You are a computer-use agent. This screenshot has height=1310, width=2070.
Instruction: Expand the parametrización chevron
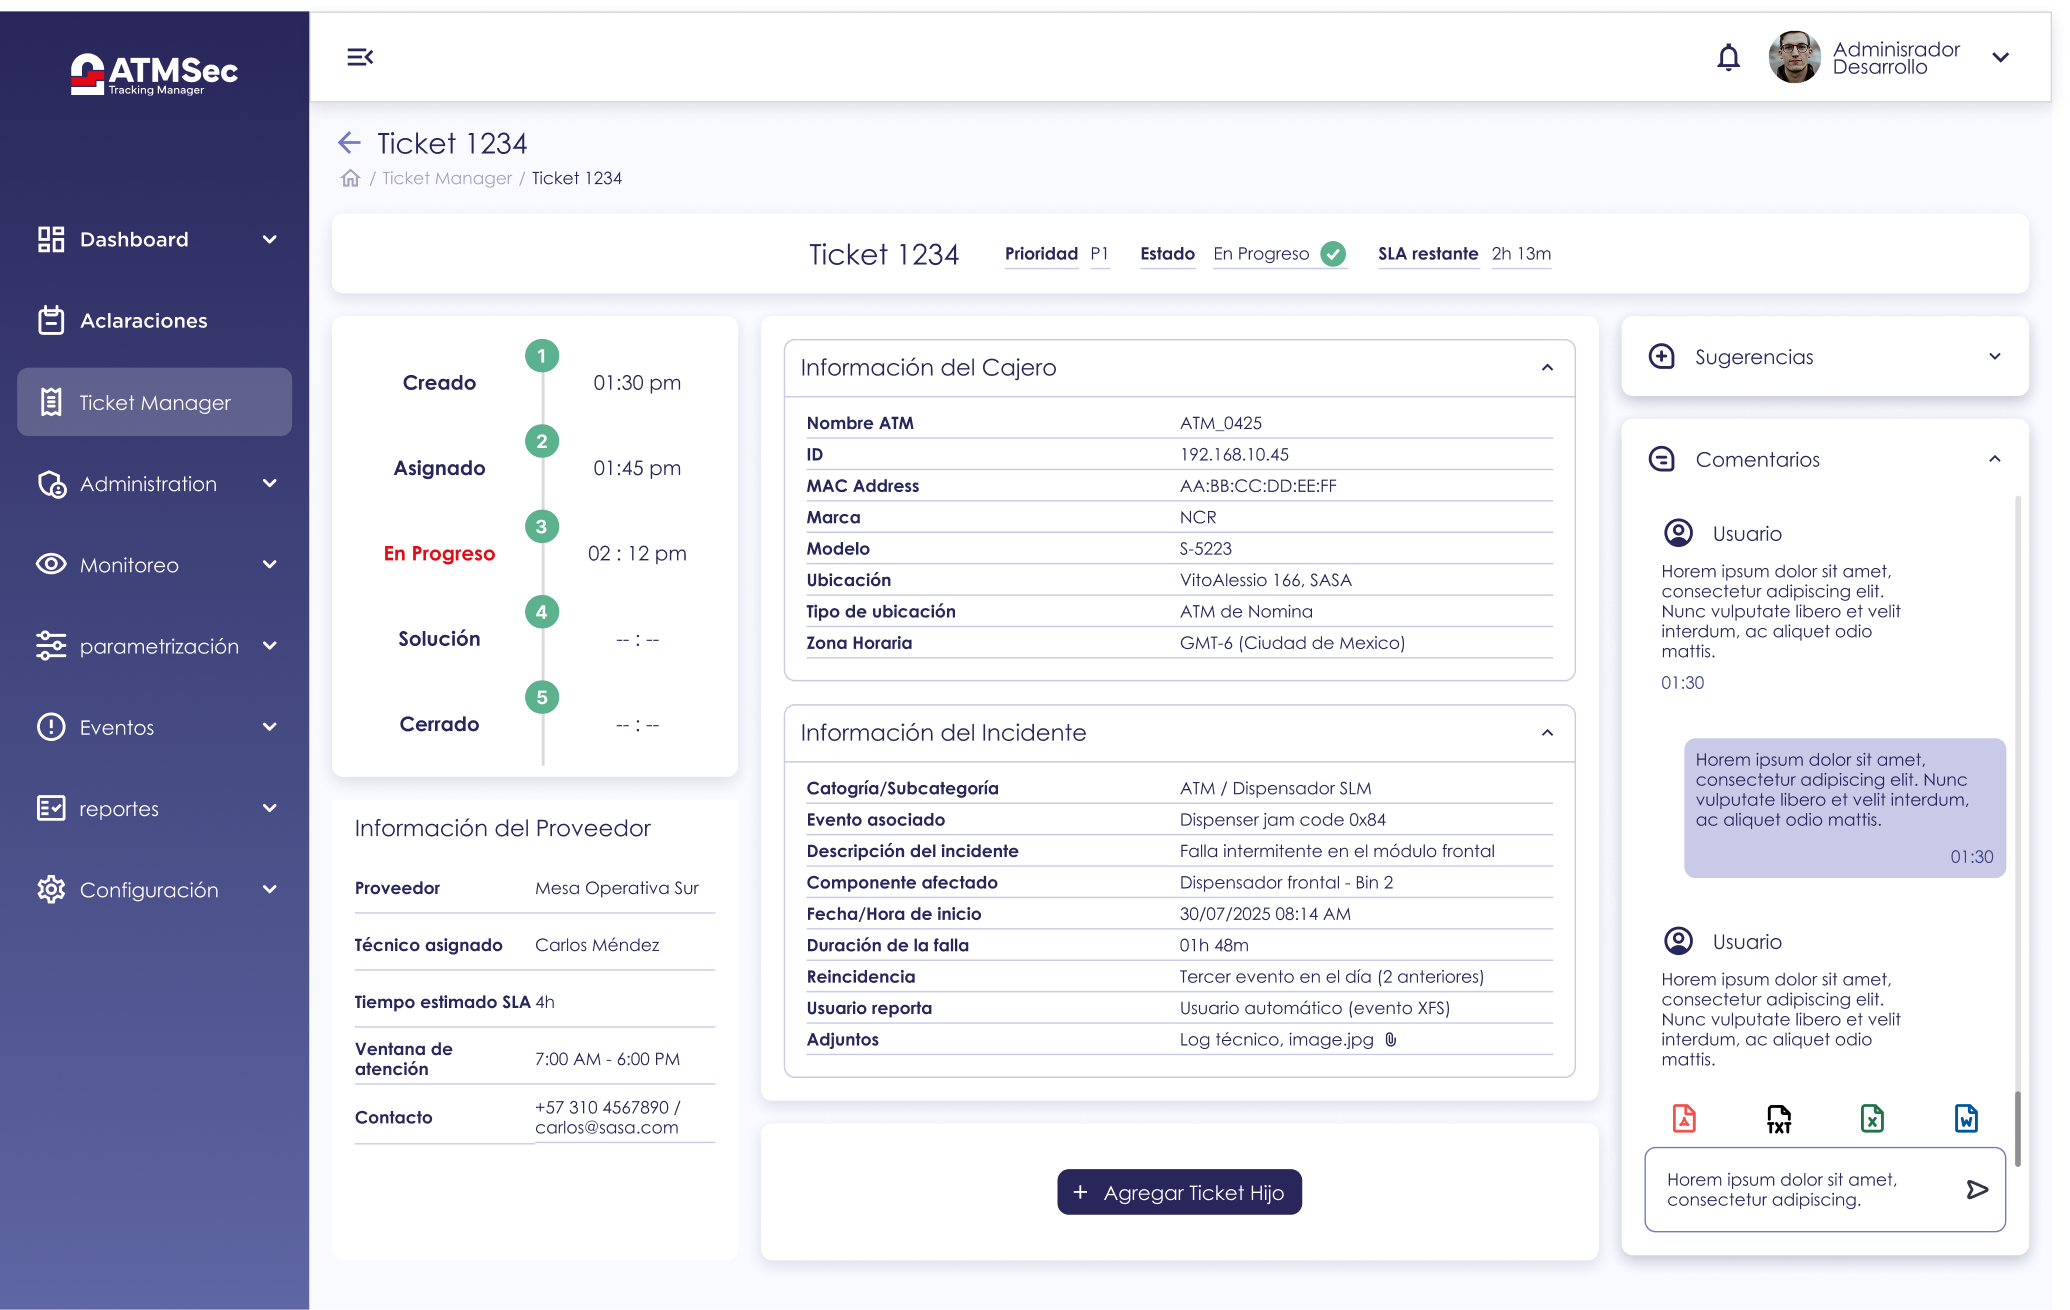[269, 646]
